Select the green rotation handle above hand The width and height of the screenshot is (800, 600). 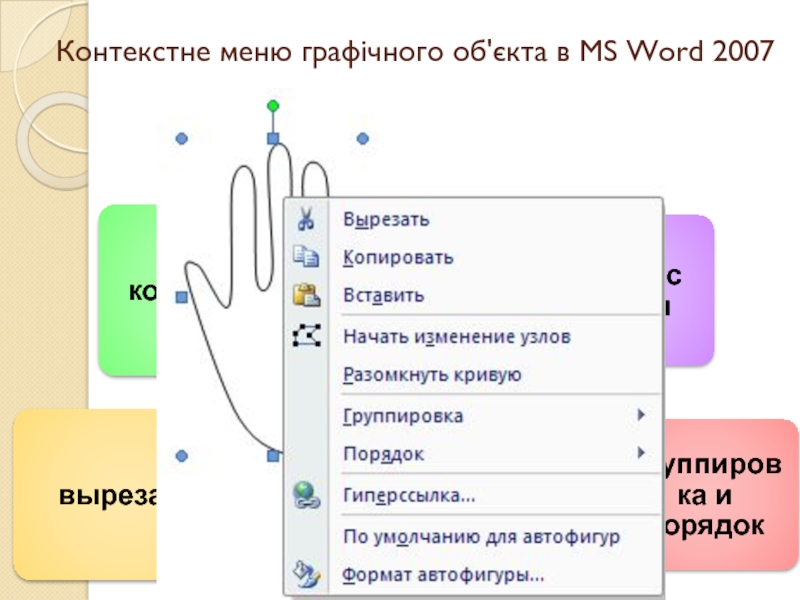point(272,105)
